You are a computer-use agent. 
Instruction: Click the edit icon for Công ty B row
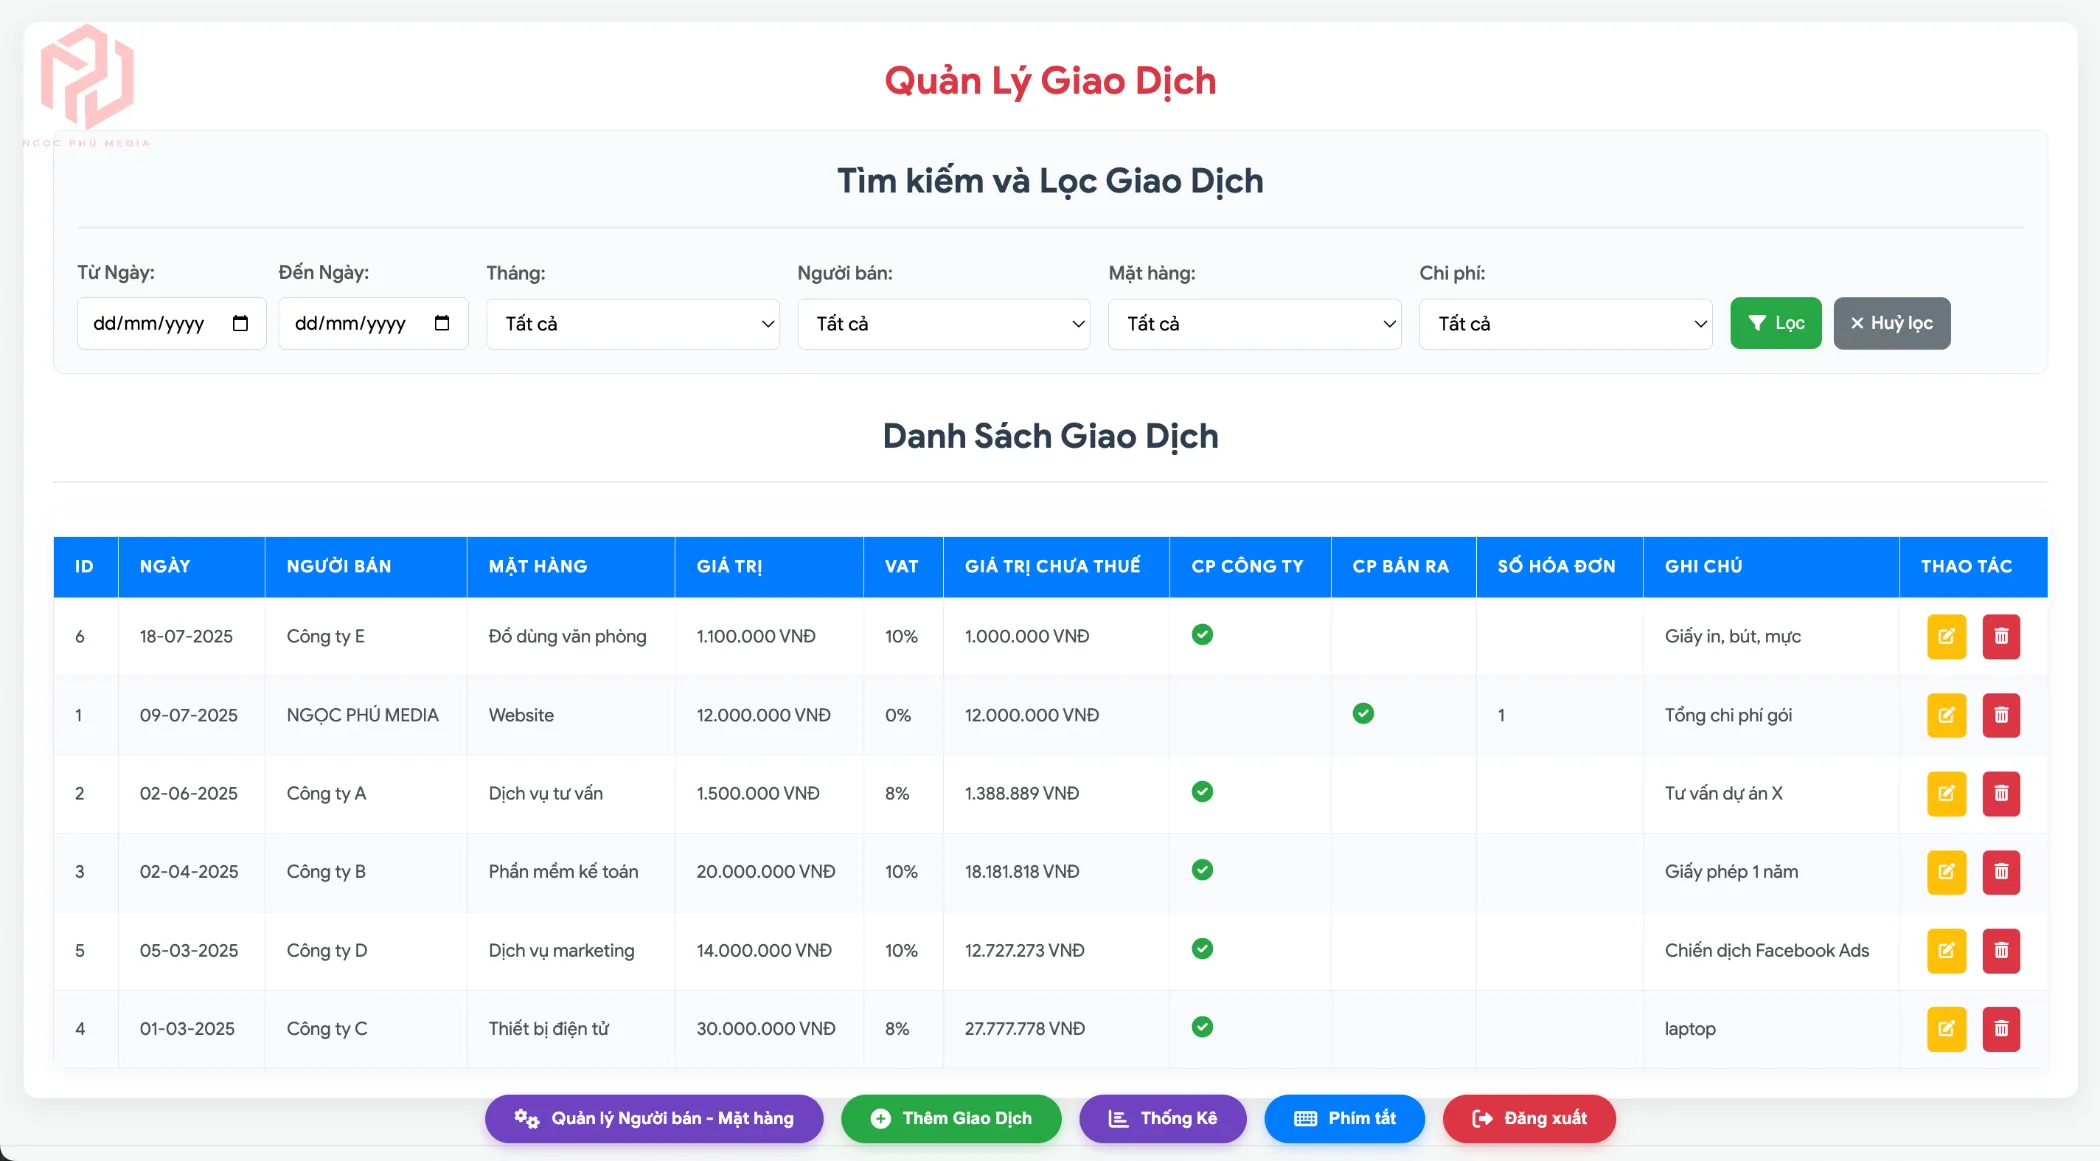(x=1945, y=872)
